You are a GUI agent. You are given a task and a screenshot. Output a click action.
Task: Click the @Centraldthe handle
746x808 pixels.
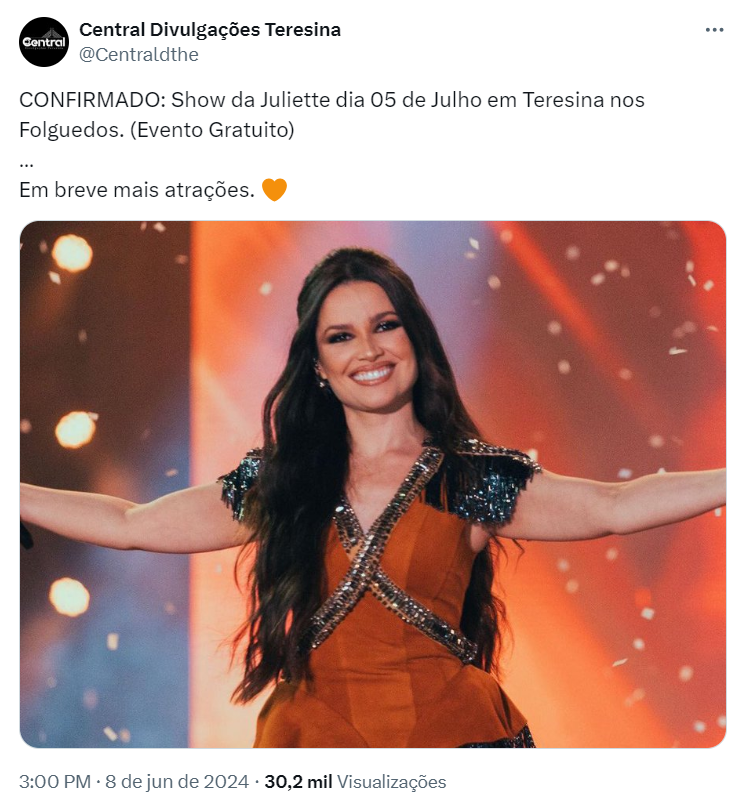[139, 55]
